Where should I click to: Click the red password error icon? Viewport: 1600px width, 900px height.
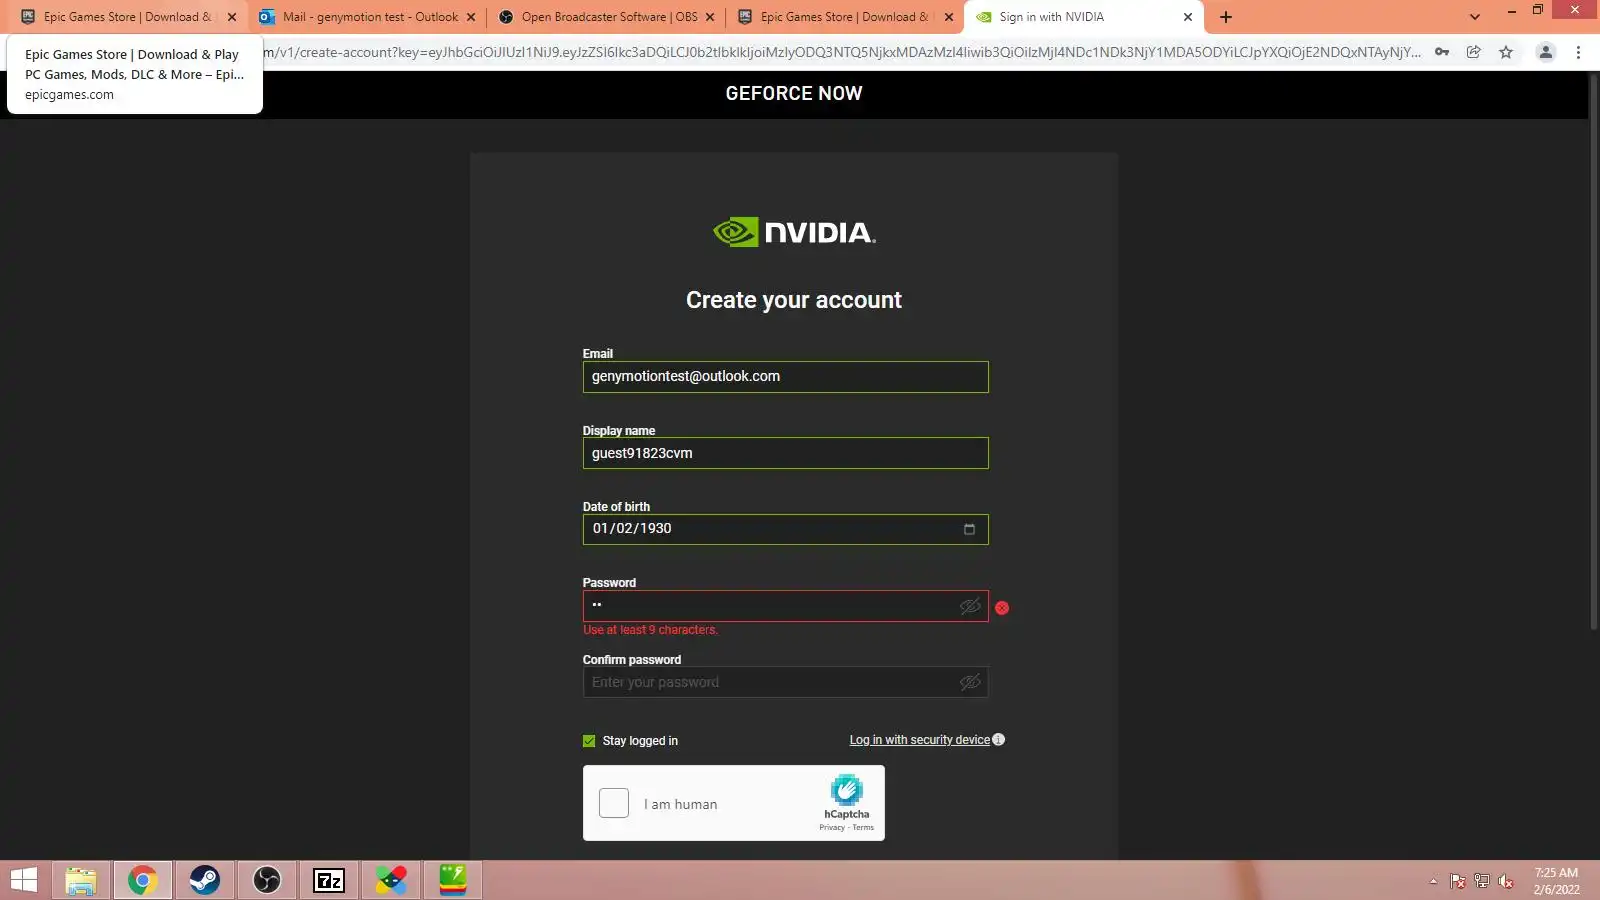pos(1002,608)
